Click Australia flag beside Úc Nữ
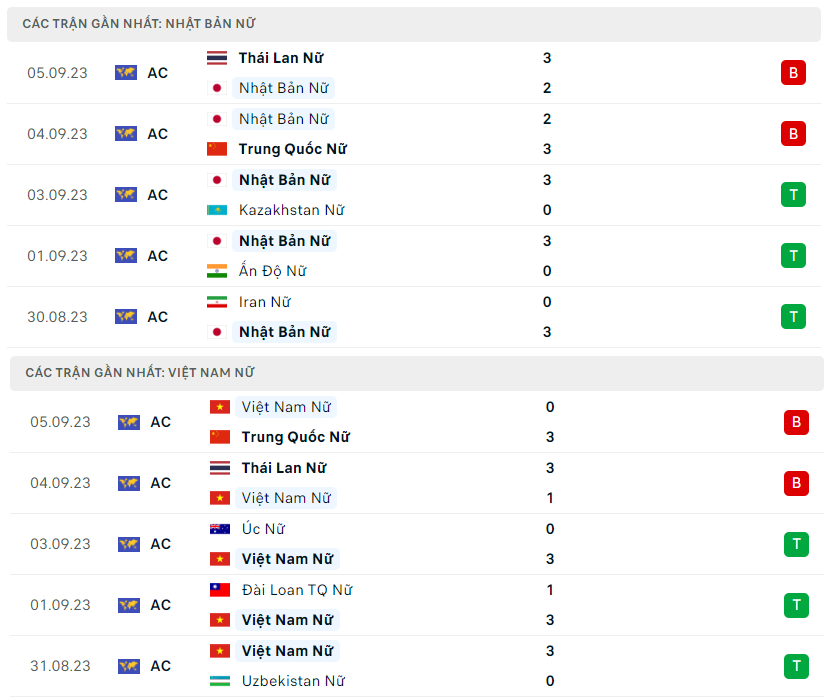 (220, 529)
